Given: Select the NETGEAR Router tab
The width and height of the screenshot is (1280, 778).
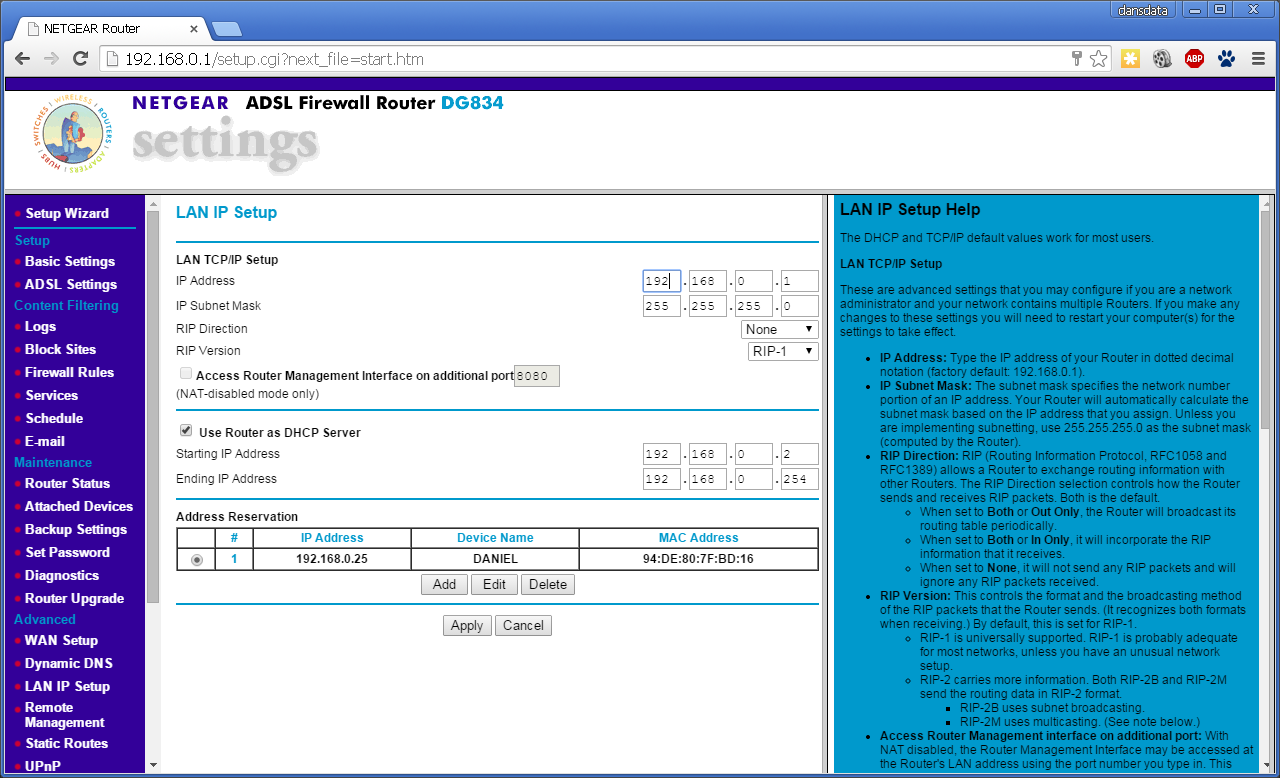Looking at the screenshot, I should (x=110, y=28).
